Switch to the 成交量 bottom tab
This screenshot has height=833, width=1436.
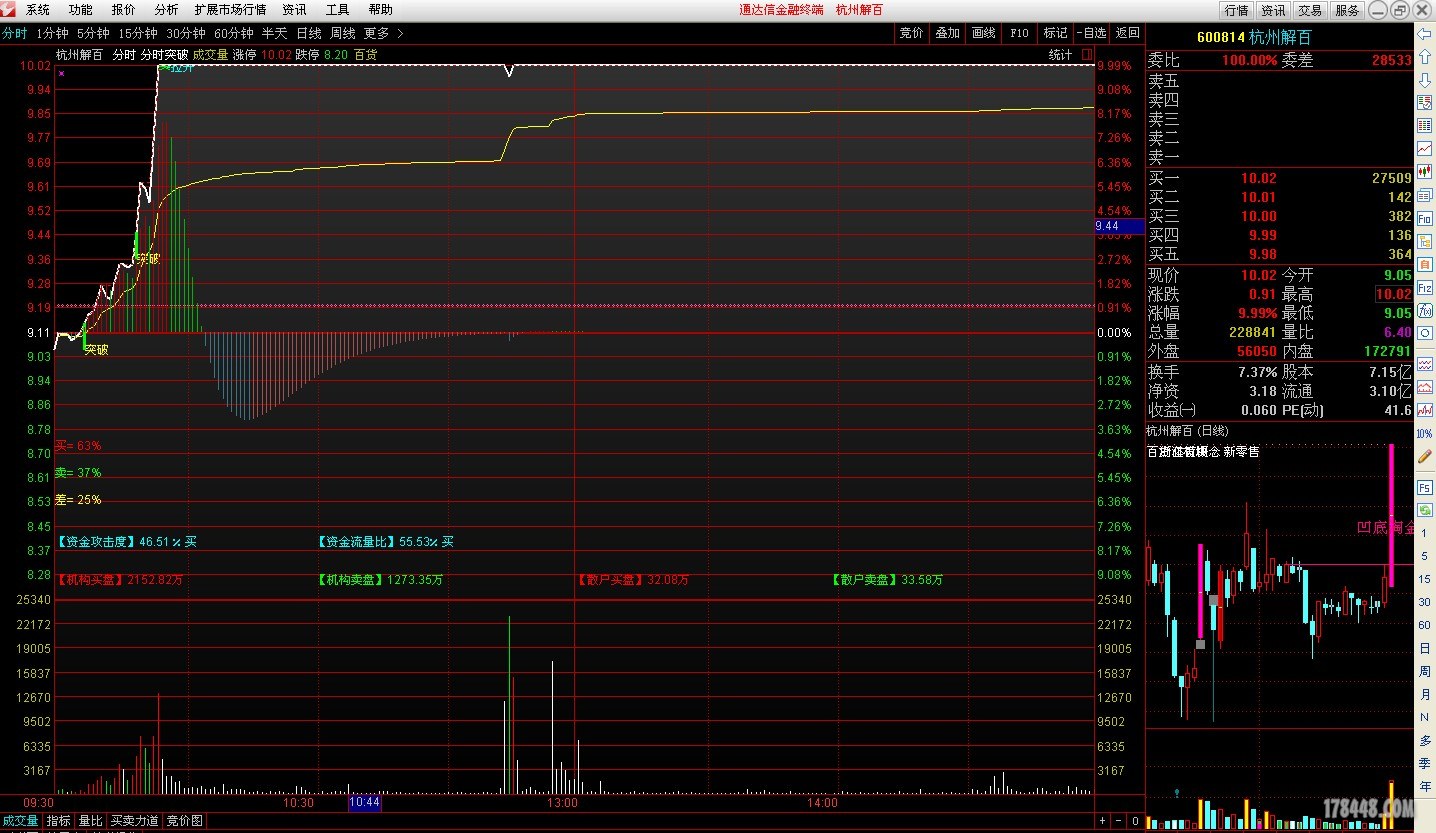20,821
